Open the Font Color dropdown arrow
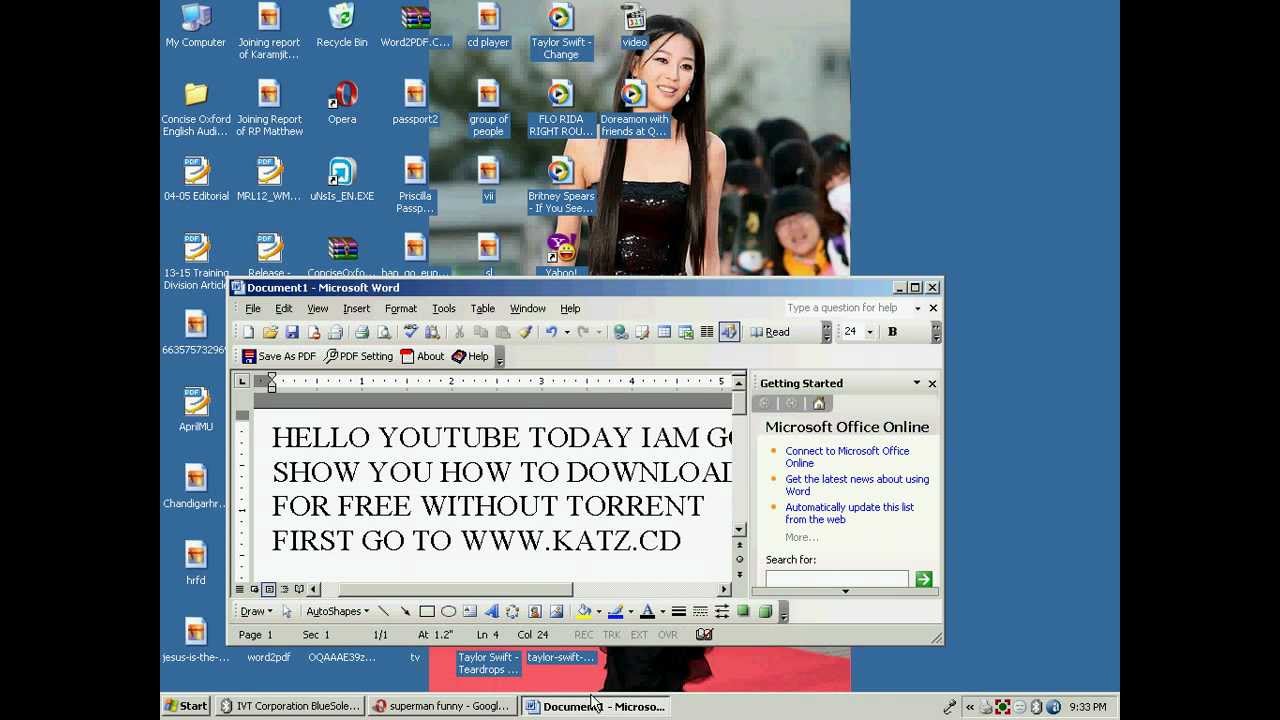The image size is (1280, 720). (662, 611)
